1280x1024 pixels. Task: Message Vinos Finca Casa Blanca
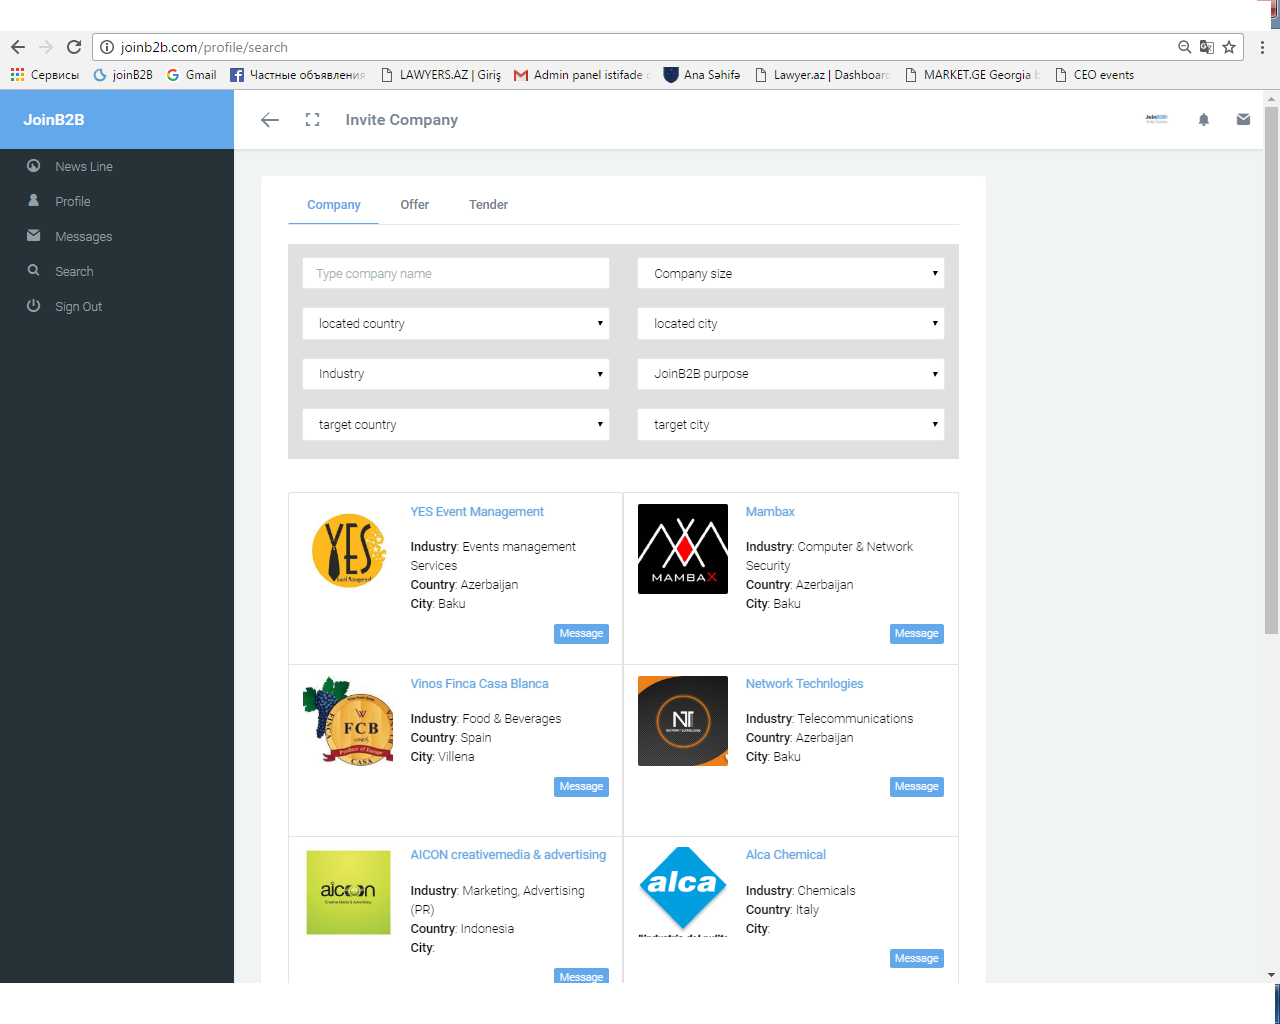point(581,787)
